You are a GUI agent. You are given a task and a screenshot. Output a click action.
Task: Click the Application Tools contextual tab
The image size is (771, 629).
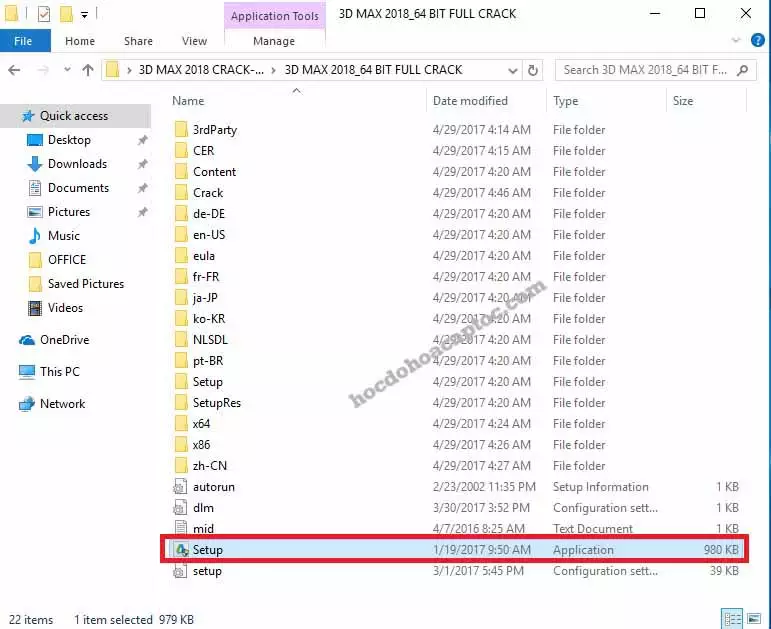275,16
